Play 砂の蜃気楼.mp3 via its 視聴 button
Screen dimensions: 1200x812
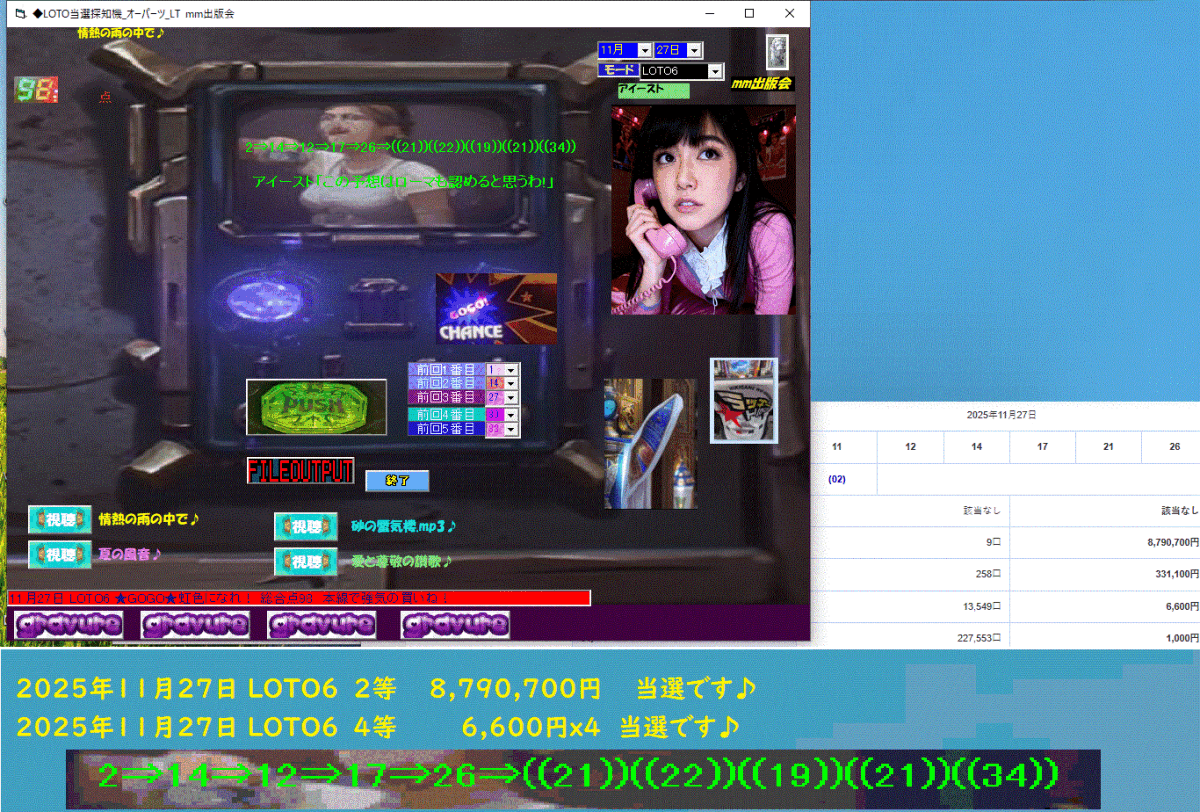pos(305,526)
